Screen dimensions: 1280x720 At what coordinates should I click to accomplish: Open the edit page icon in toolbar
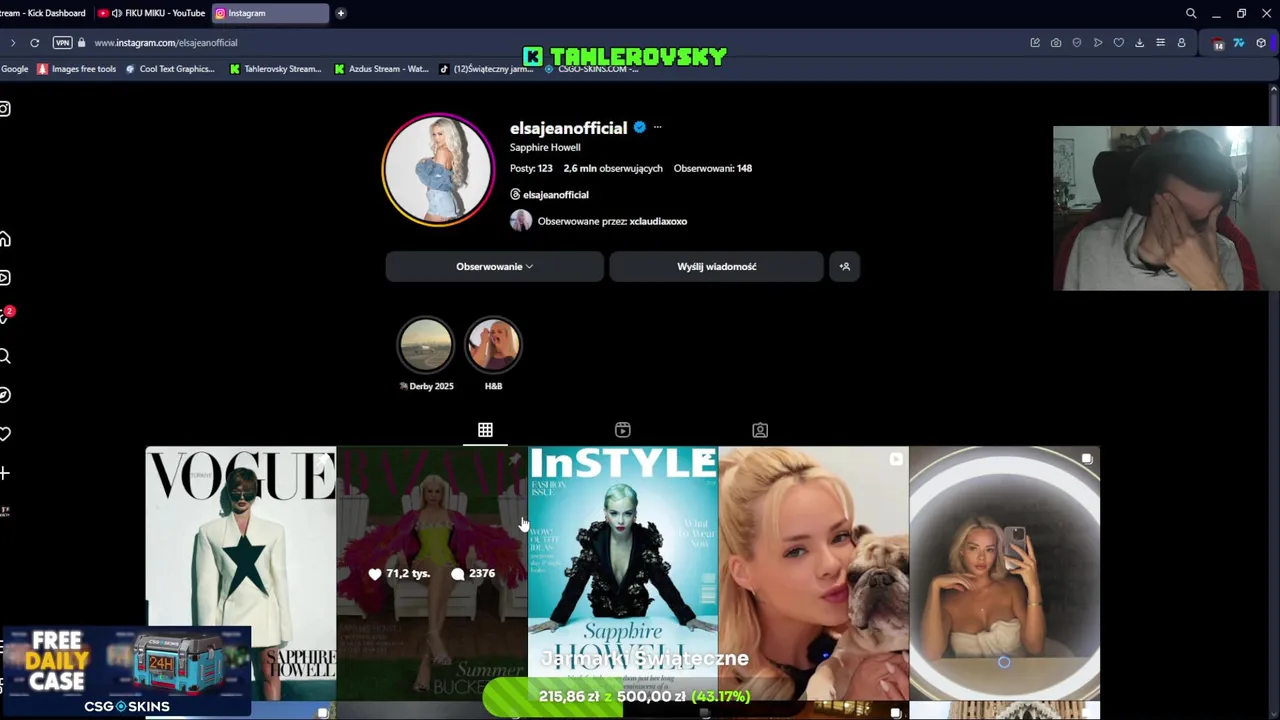click(x=1035, y=43)
